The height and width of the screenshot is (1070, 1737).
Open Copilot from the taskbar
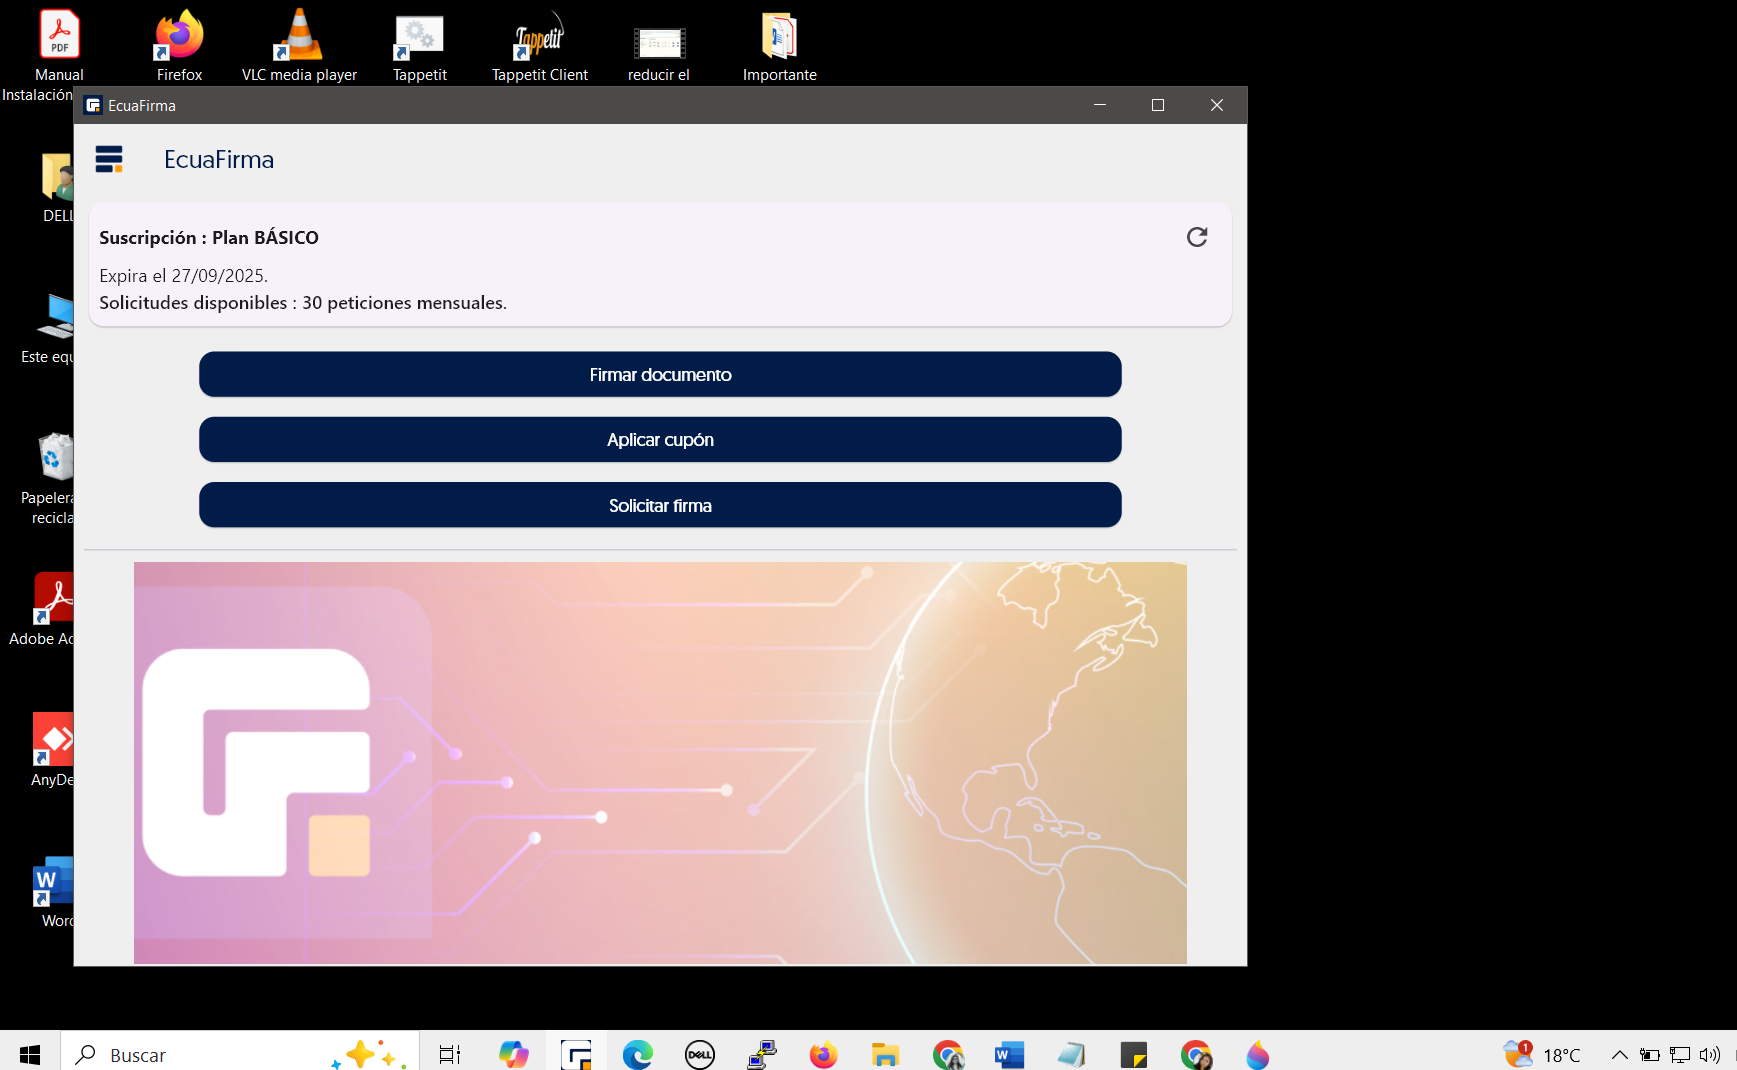[x=514, y=1054]
